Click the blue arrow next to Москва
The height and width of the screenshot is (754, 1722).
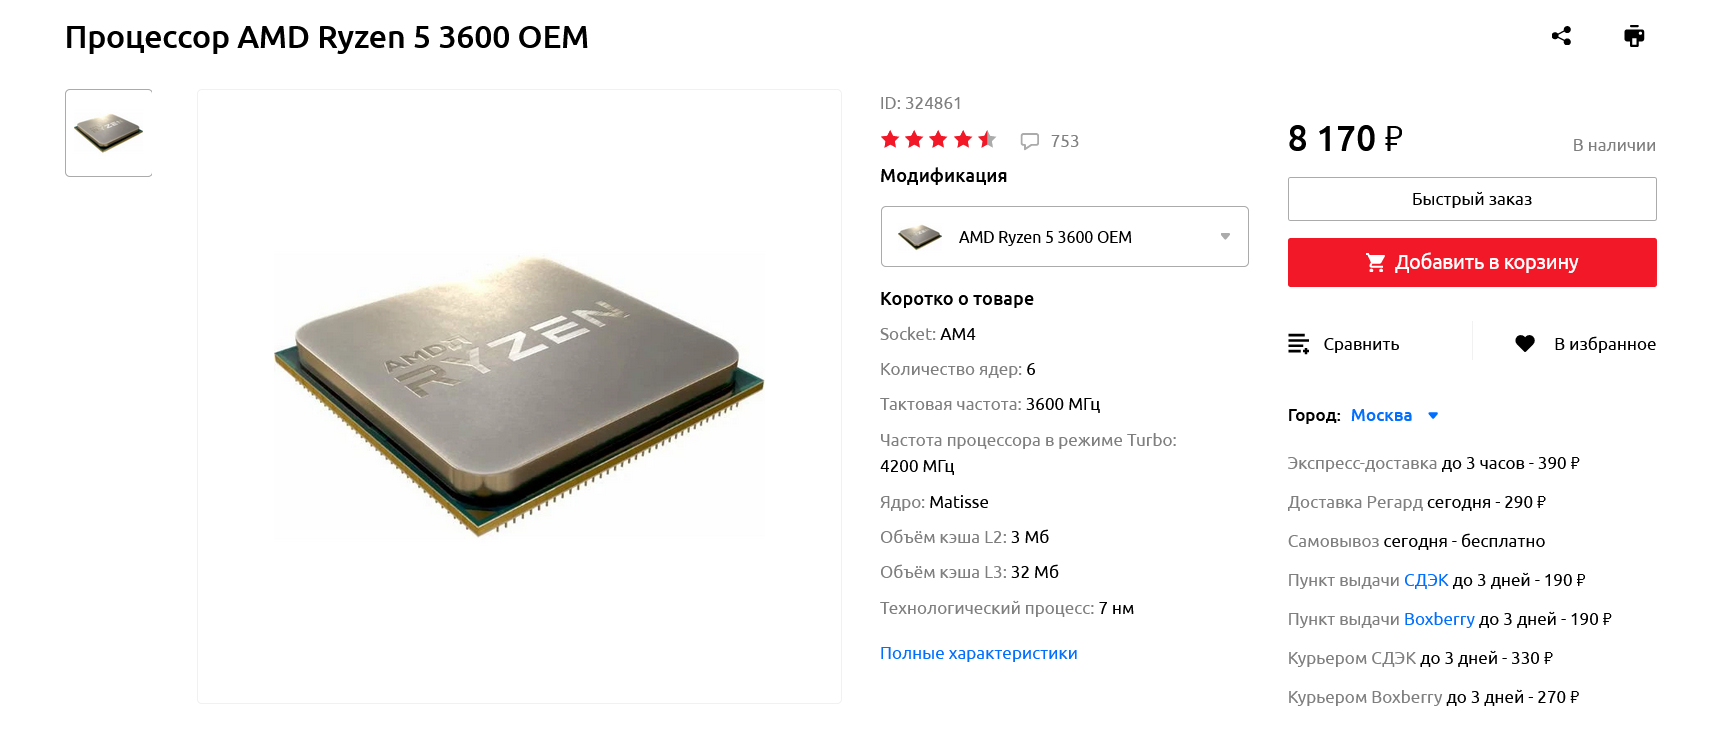tap(1433, 415)
